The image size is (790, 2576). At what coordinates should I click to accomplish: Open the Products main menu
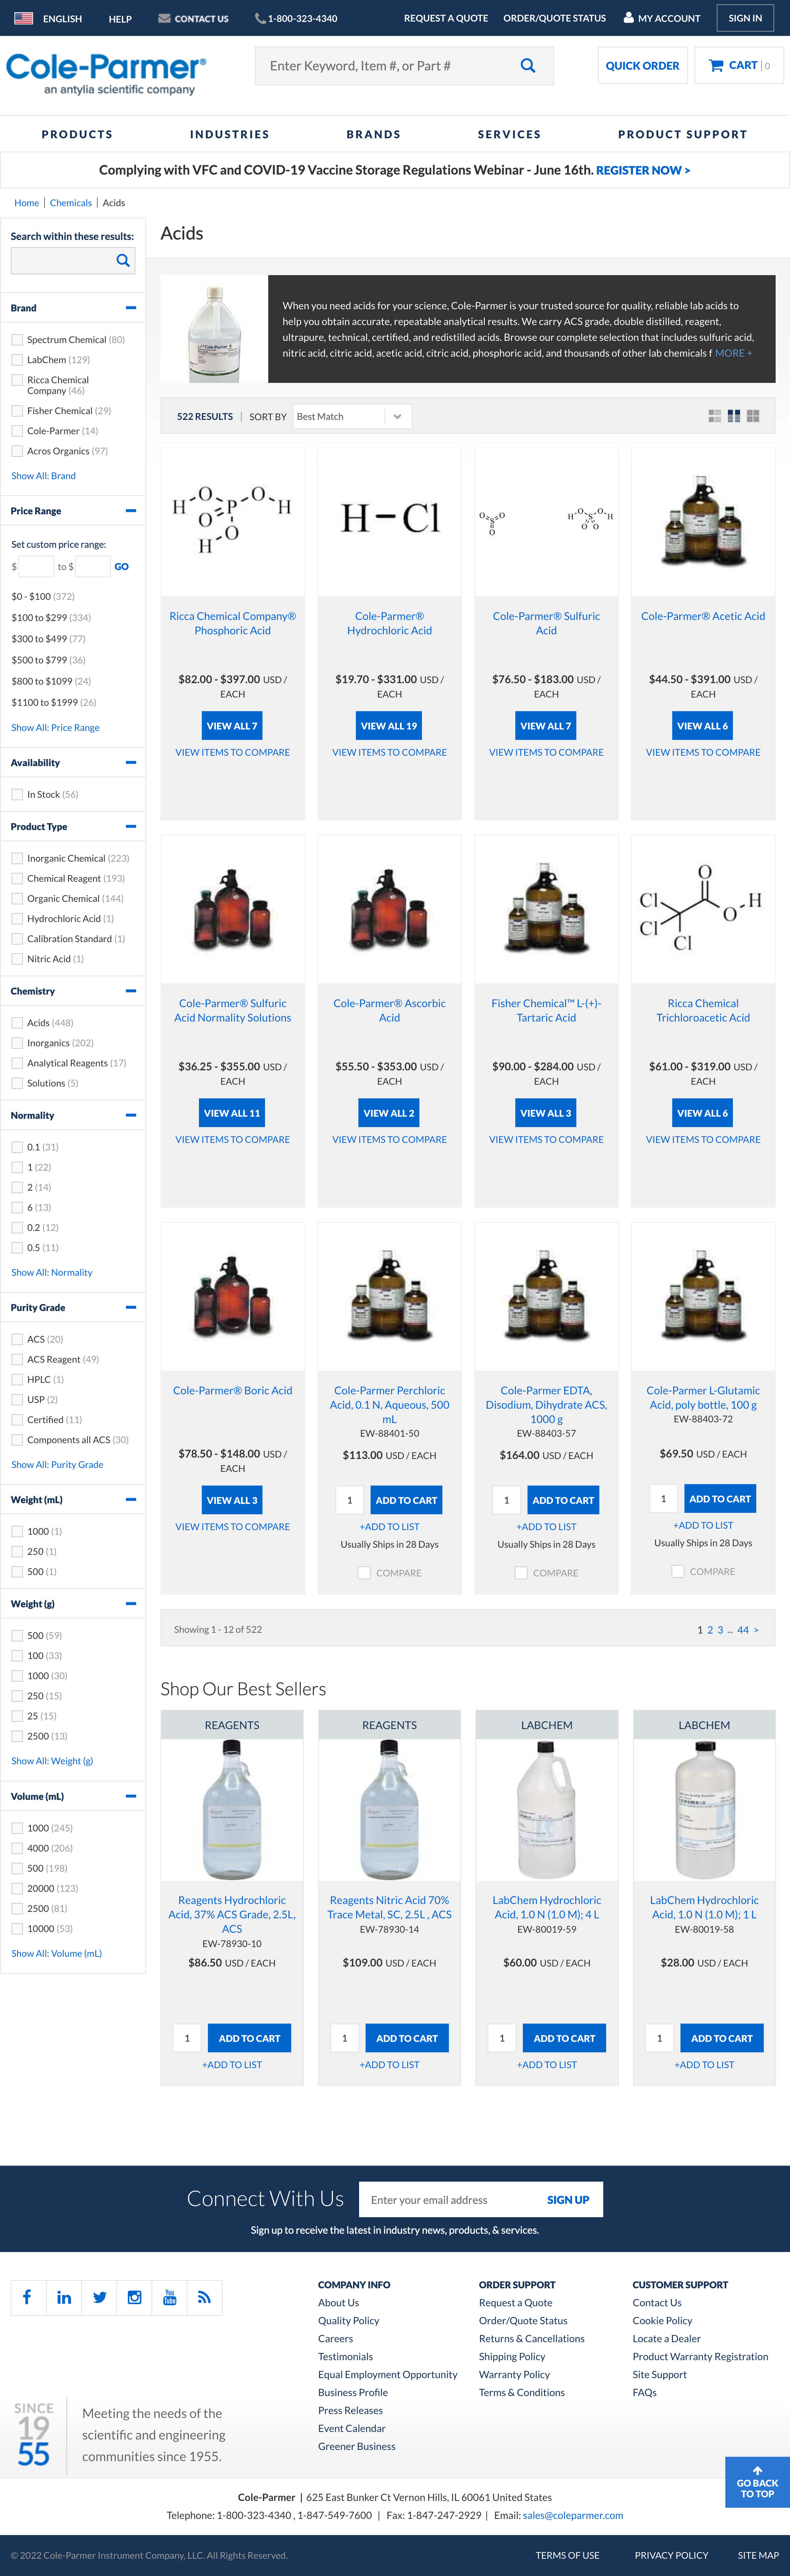[x=77, y=134]
